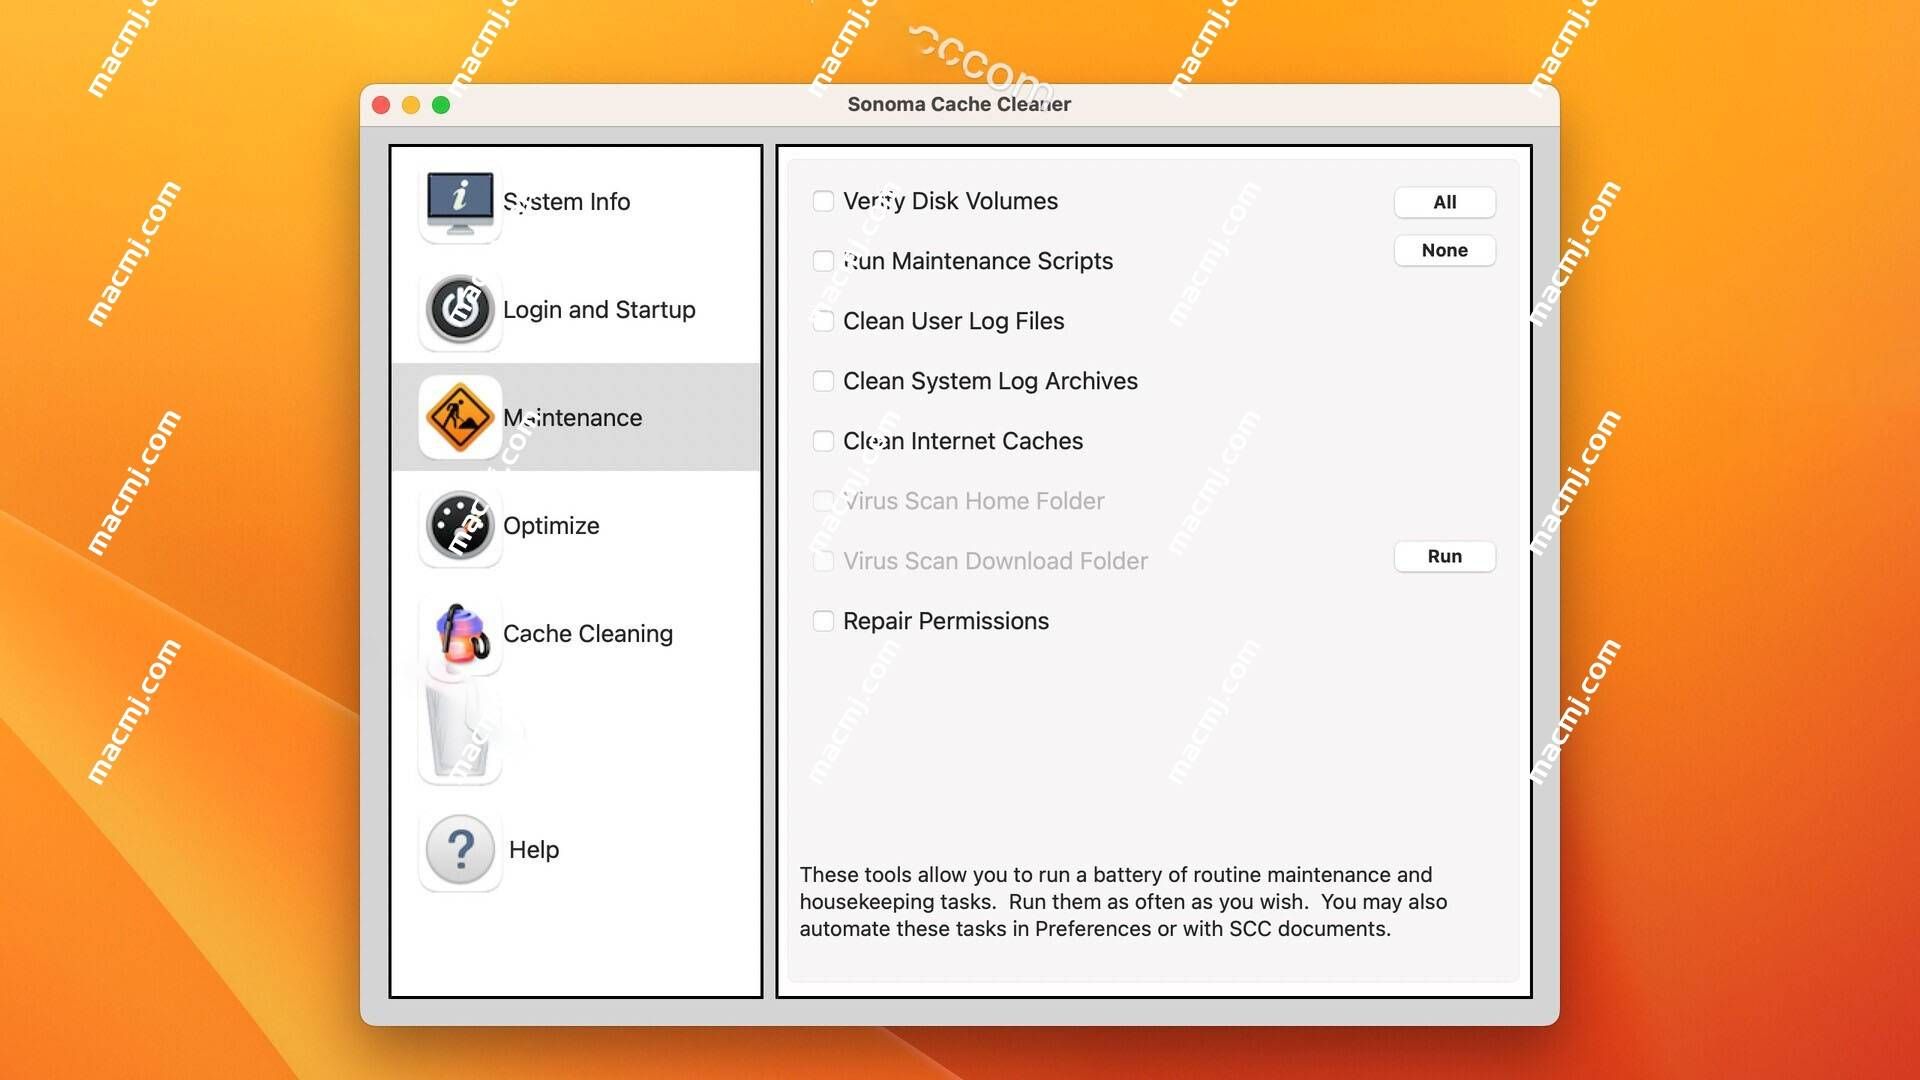Minimize window with the yellow button
The height and width of the screenshot is (1080, 1920).
411,105
